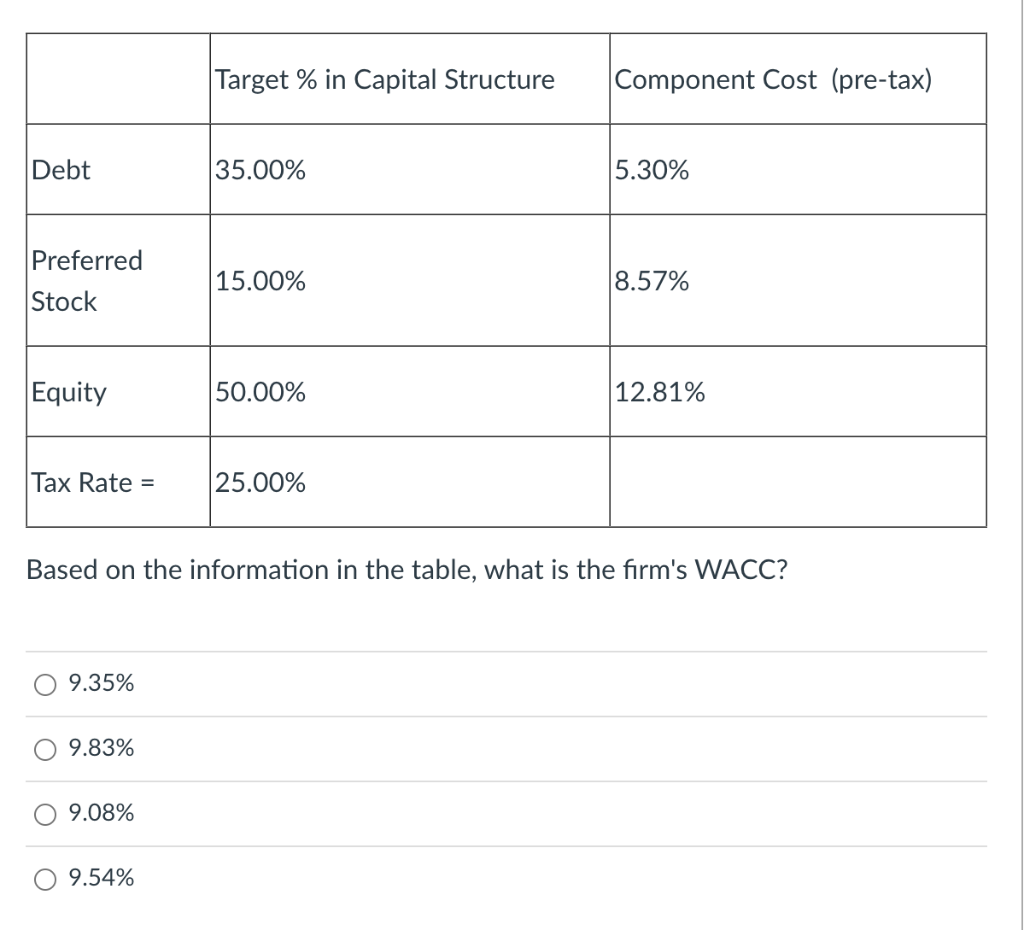
Task: Click the 12.81% equity cost cell
Action: [660, 392]
